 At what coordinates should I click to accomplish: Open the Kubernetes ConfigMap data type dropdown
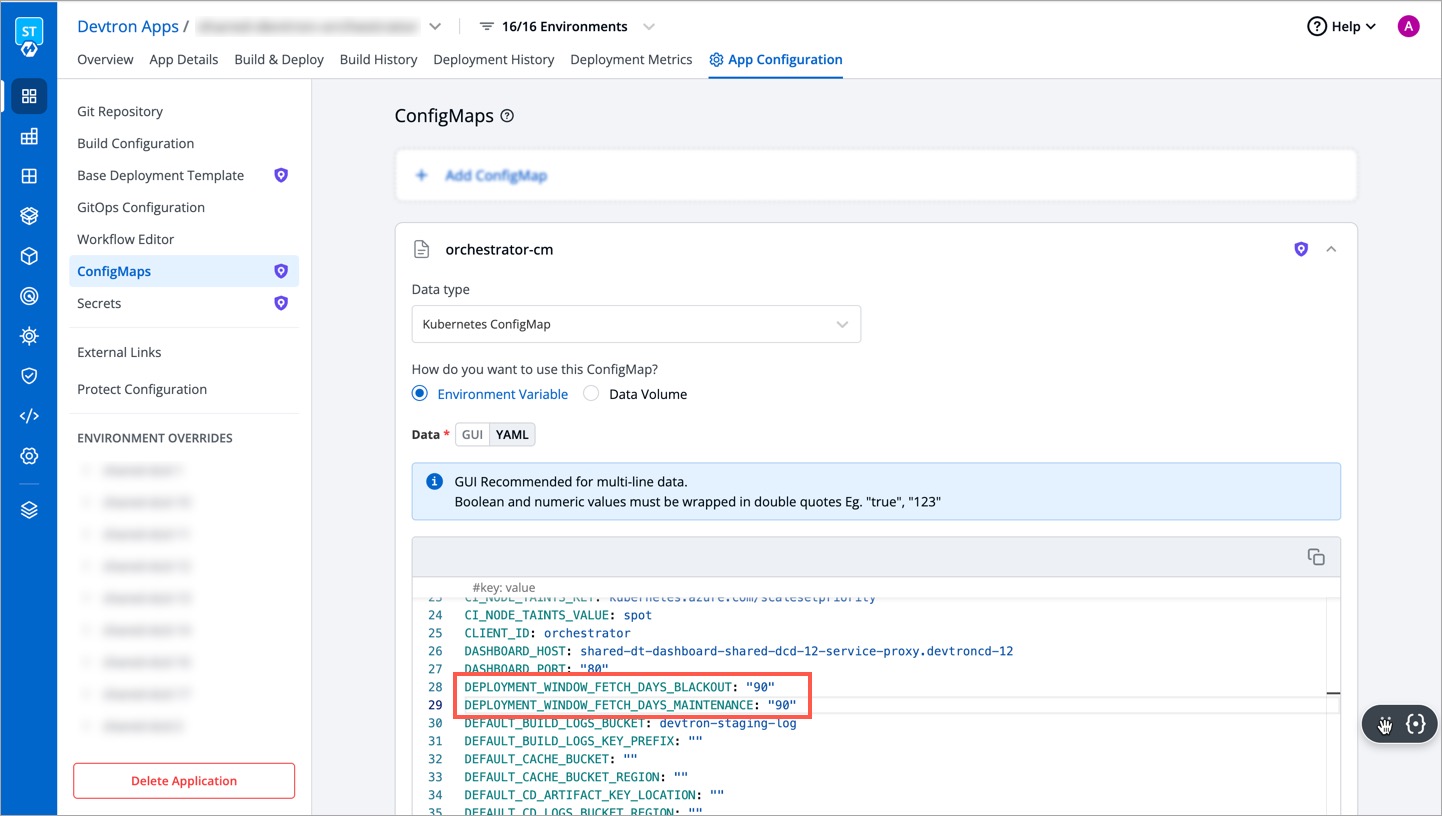pos(636,324)
